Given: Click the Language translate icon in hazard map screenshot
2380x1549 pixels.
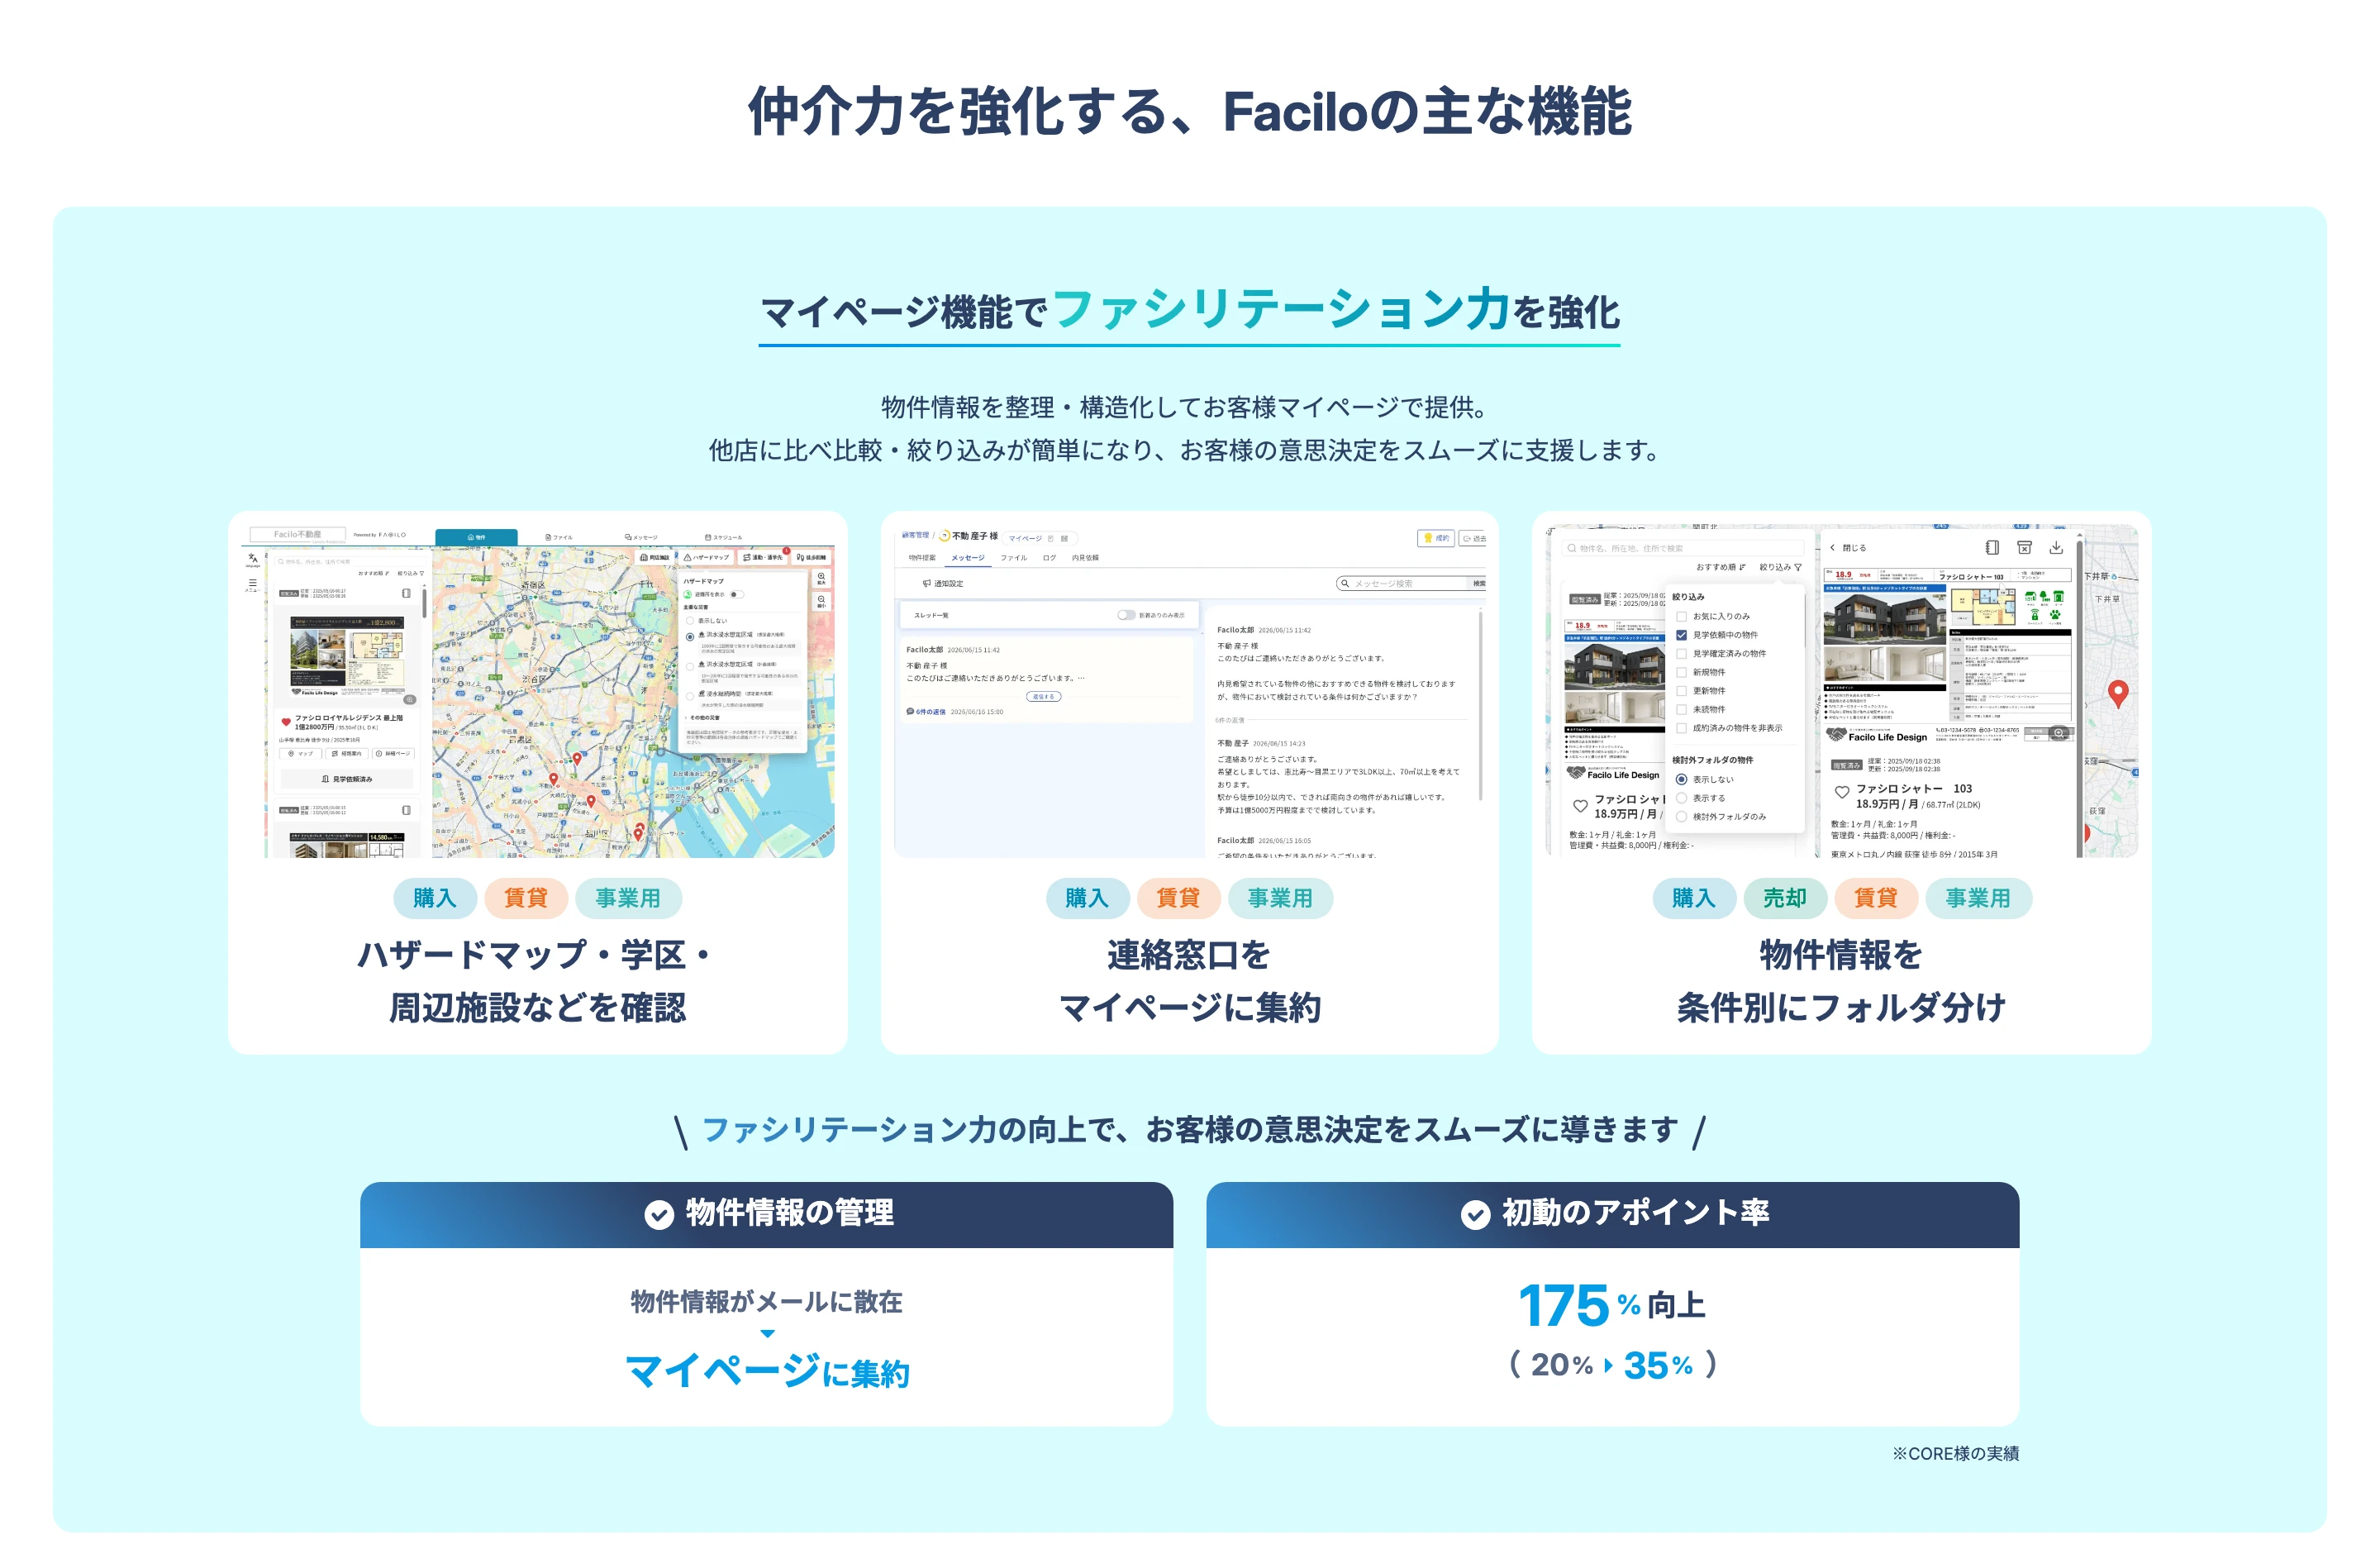Looking at the screenshot, I should 253,558.
